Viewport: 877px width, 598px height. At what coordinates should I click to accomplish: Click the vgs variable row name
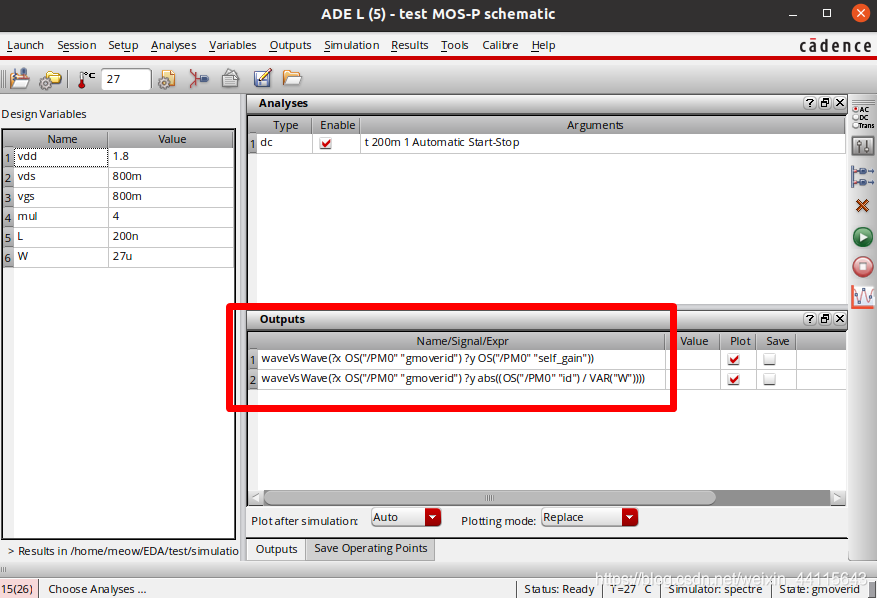pos(60,197)
